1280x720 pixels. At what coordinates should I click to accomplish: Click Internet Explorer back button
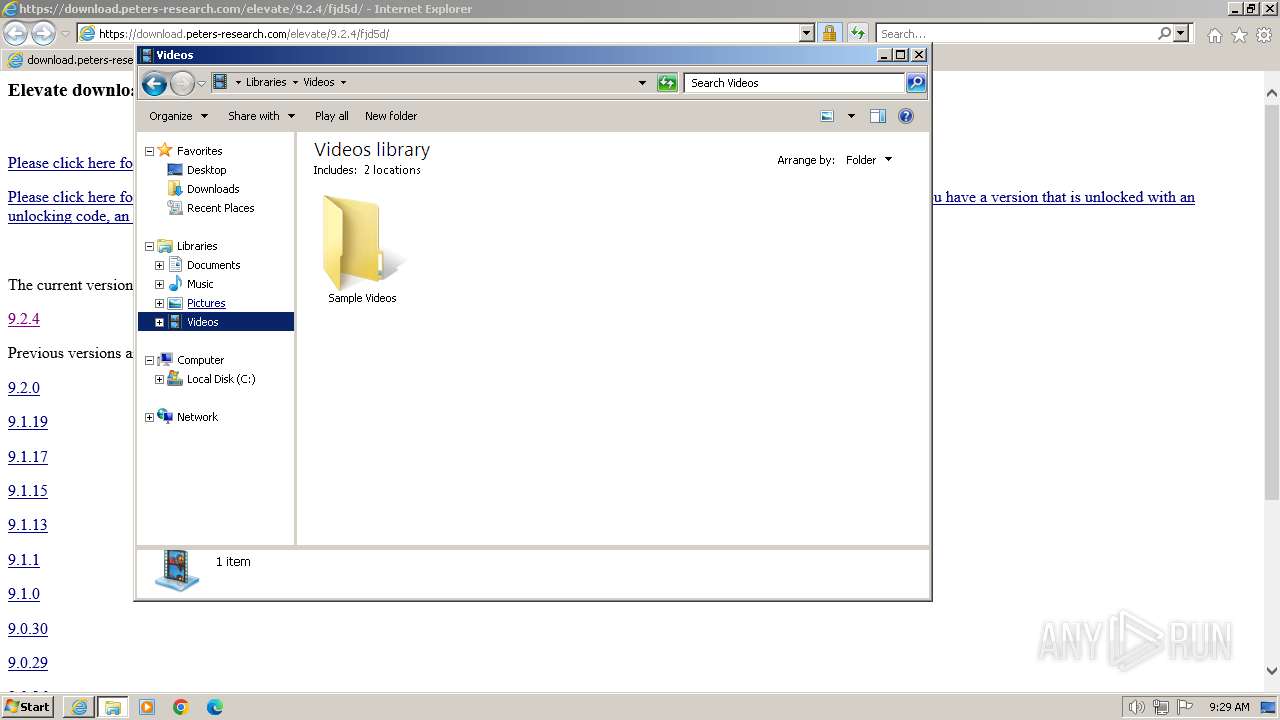click(x=16, y=33)
